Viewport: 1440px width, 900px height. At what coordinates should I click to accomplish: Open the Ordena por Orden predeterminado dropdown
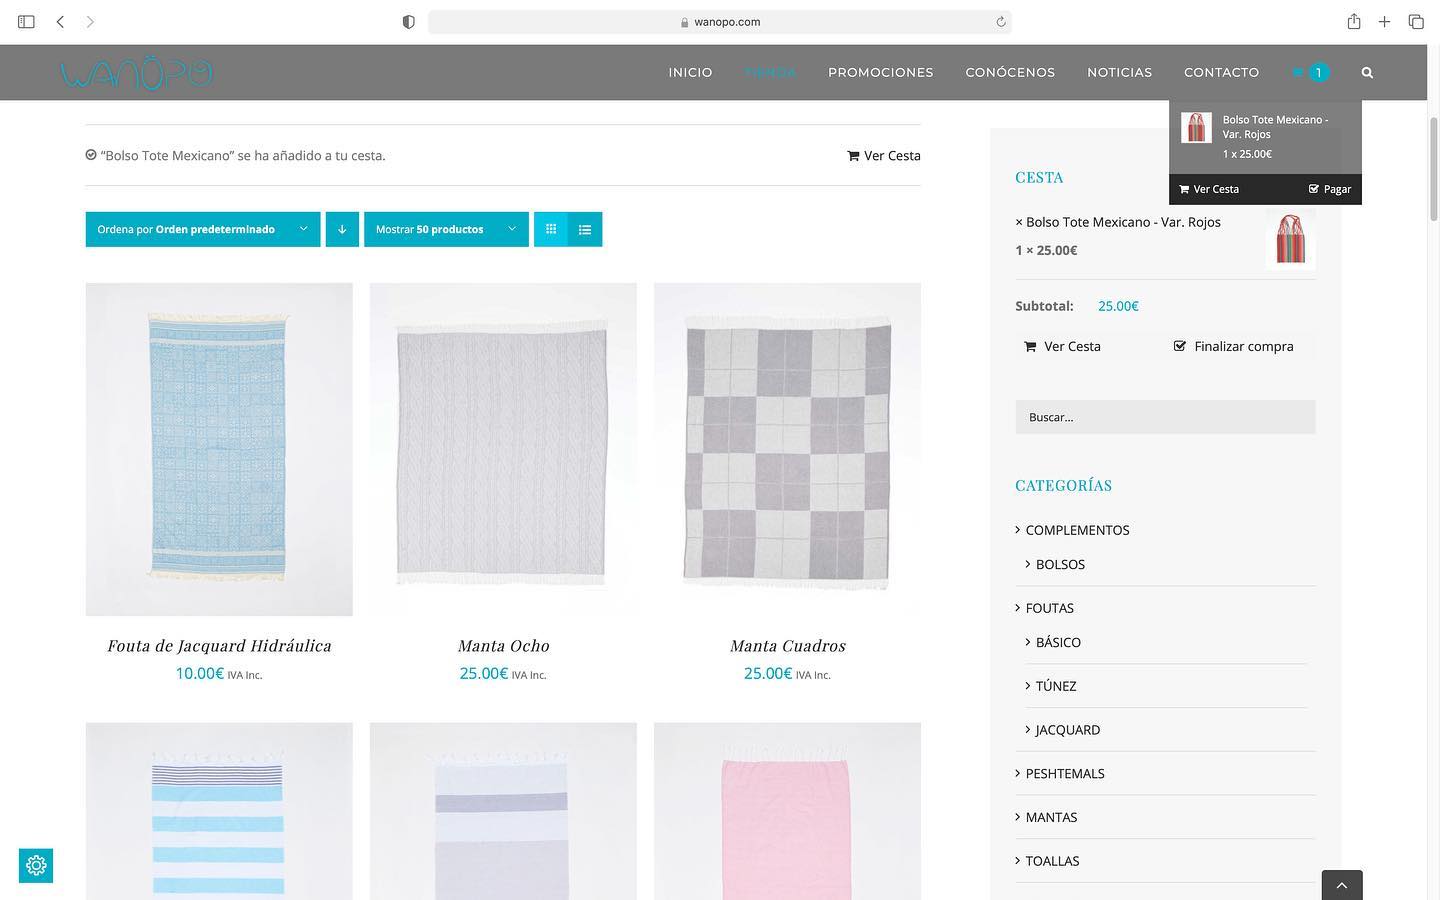203,229
